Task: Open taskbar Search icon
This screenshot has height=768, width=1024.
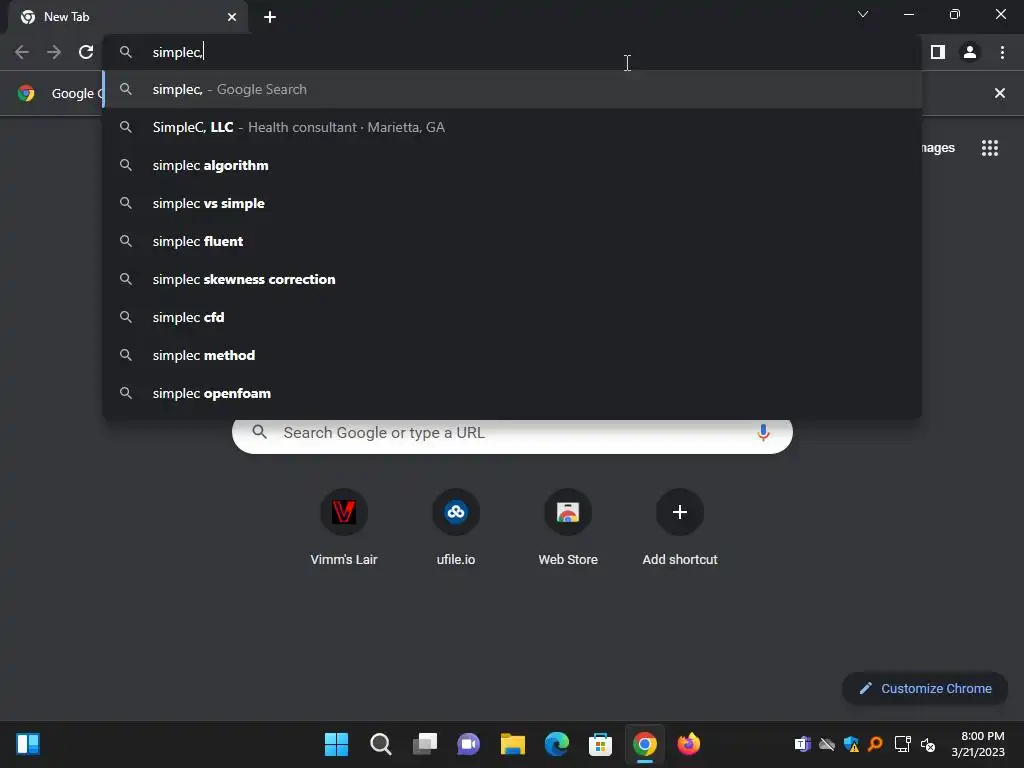Action: (x=381, y=744)
